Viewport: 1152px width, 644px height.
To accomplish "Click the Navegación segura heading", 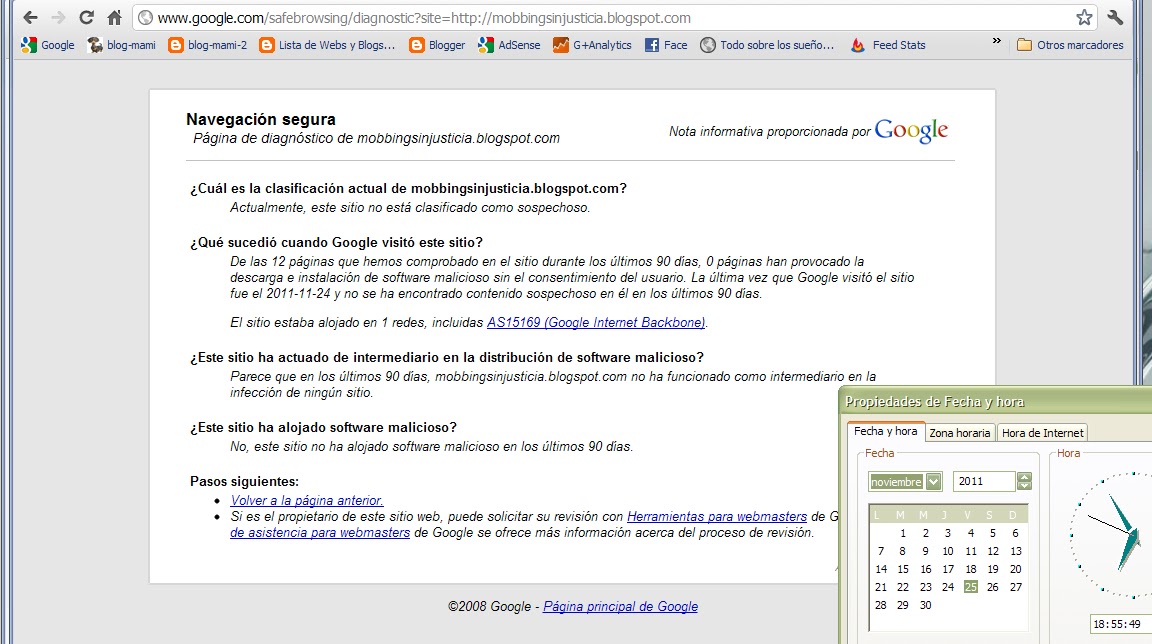I will (261, 119).
